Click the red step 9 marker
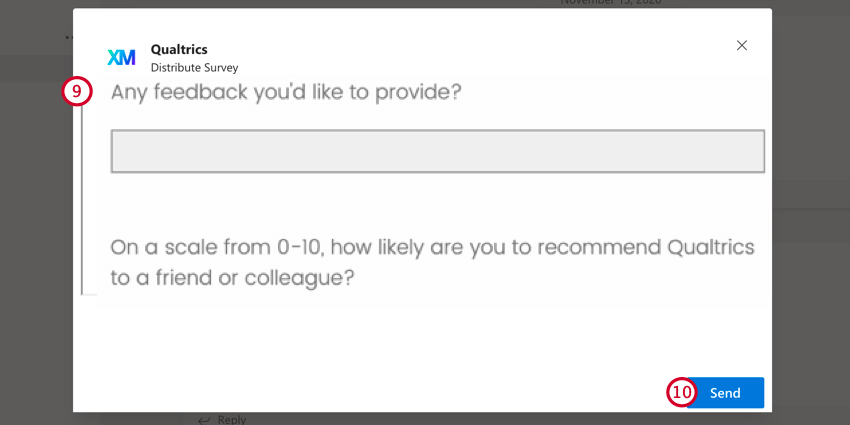Screen dimensions: 850x425 (x=77, y=92)
